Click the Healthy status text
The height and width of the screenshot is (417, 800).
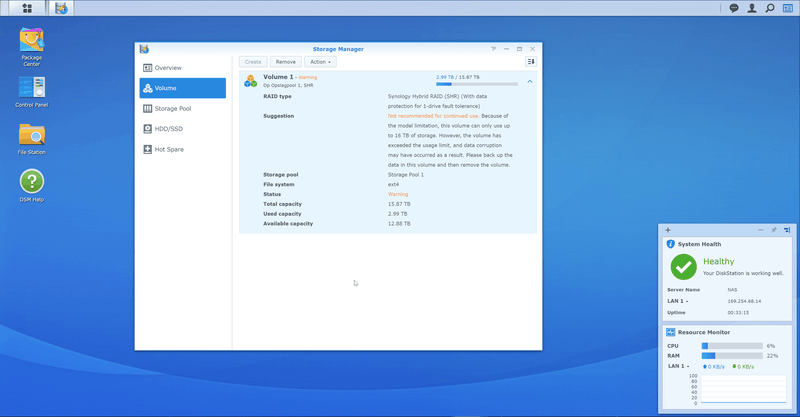click(x=718, y=261)
